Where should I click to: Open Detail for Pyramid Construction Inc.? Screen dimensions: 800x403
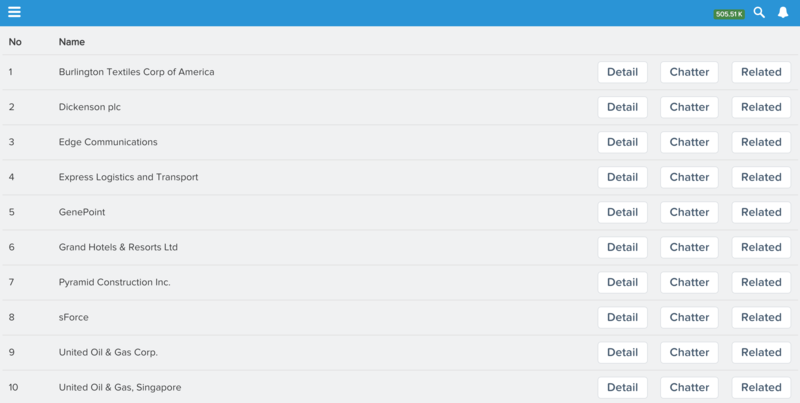pos(622,282)
